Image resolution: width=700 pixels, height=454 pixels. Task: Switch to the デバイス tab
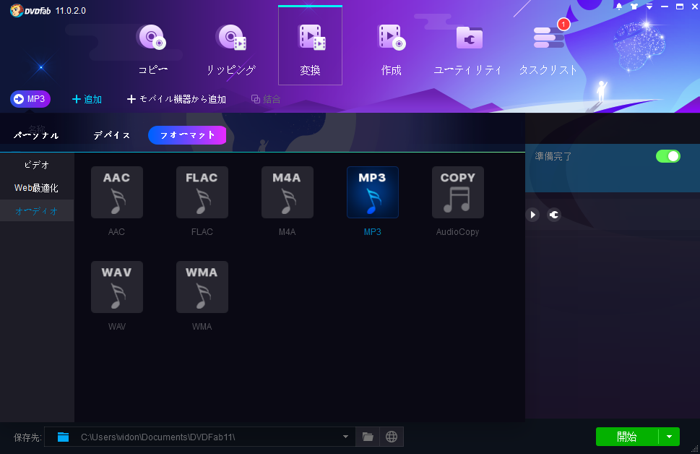coord(112,135)
